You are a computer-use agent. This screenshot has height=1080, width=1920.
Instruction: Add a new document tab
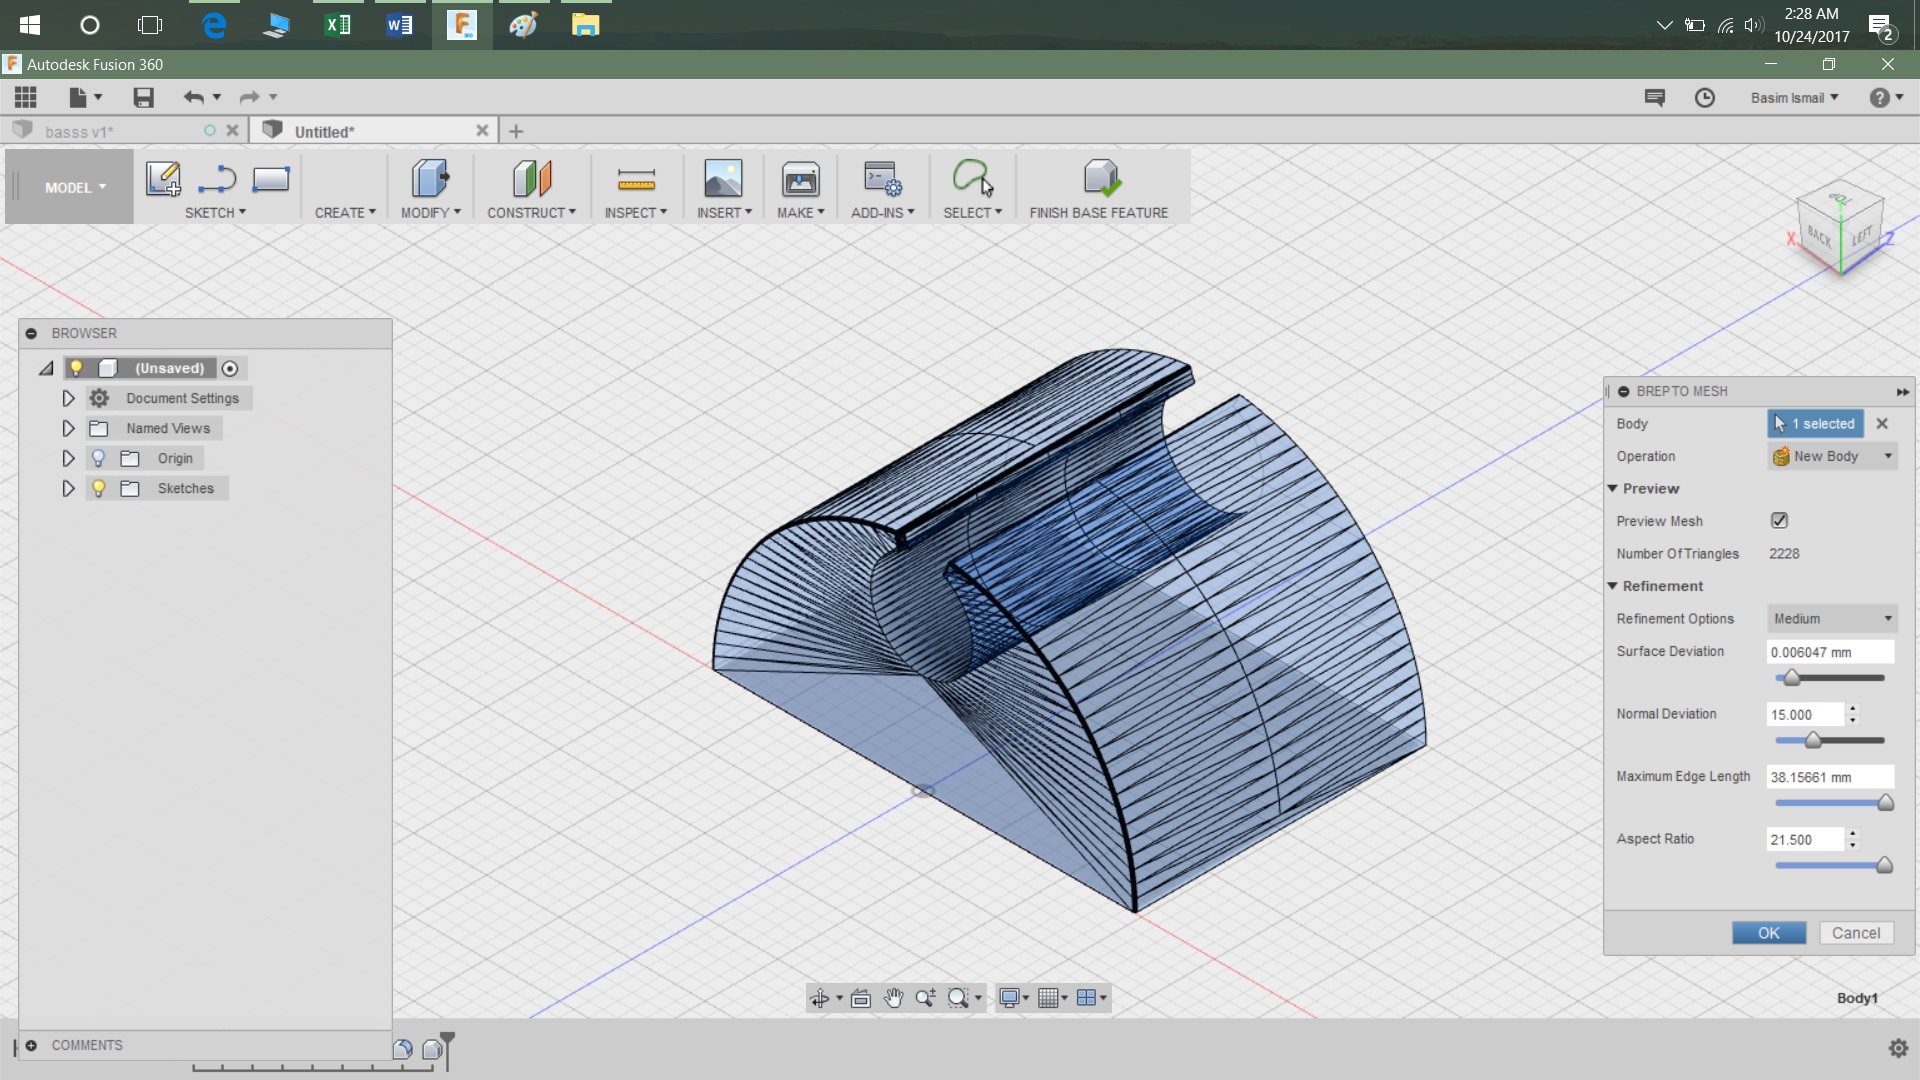coord(516,131)
